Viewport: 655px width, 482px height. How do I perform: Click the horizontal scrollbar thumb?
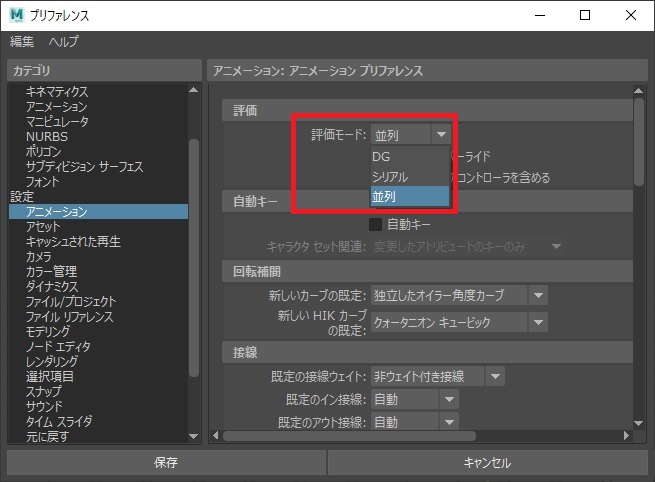(350, 436)
